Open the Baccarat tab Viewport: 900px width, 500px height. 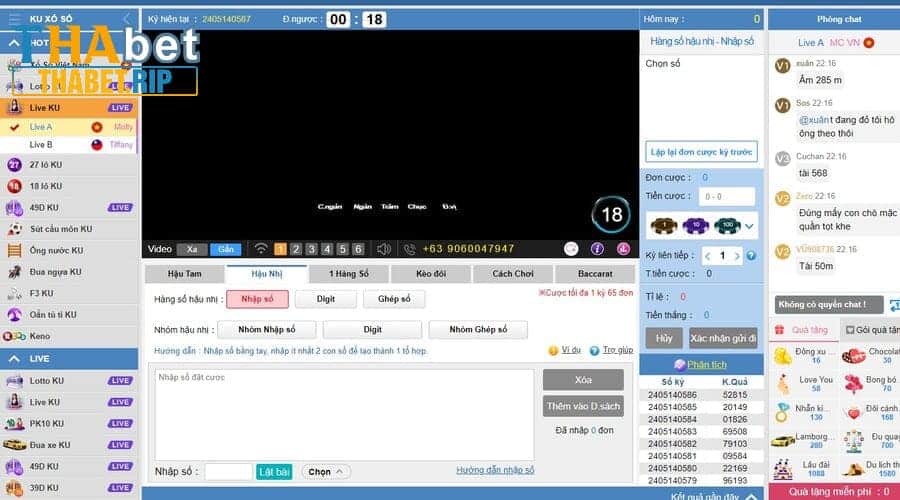click(596, 274)
